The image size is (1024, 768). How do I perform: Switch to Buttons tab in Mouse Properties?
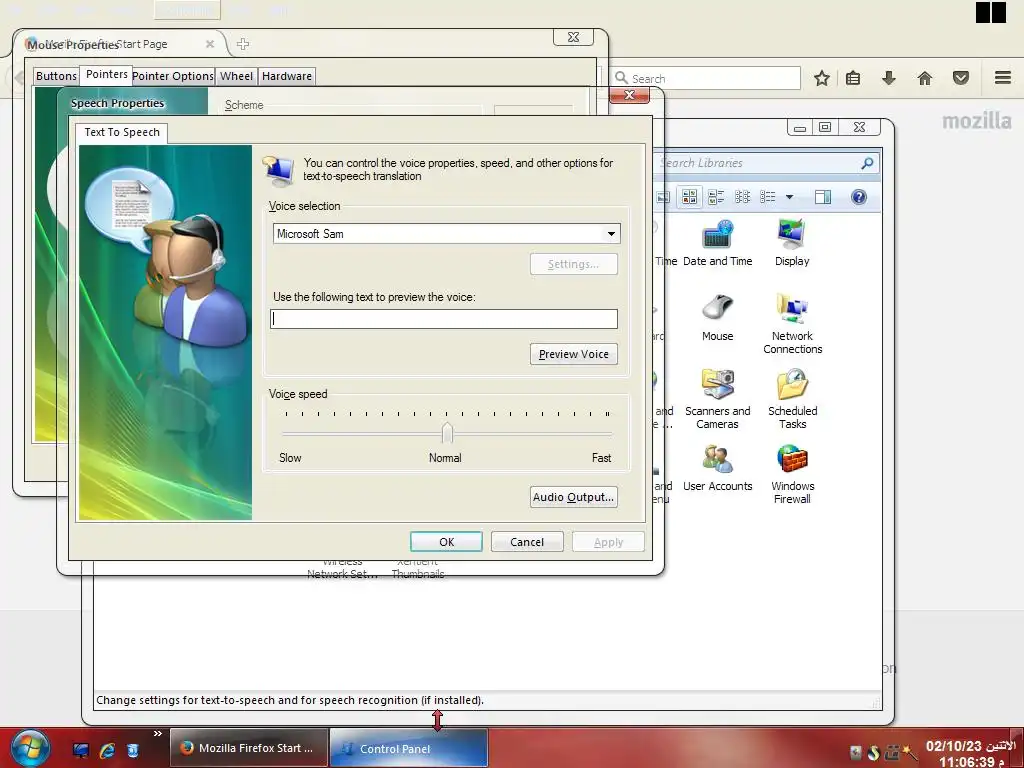pos(56,76)
